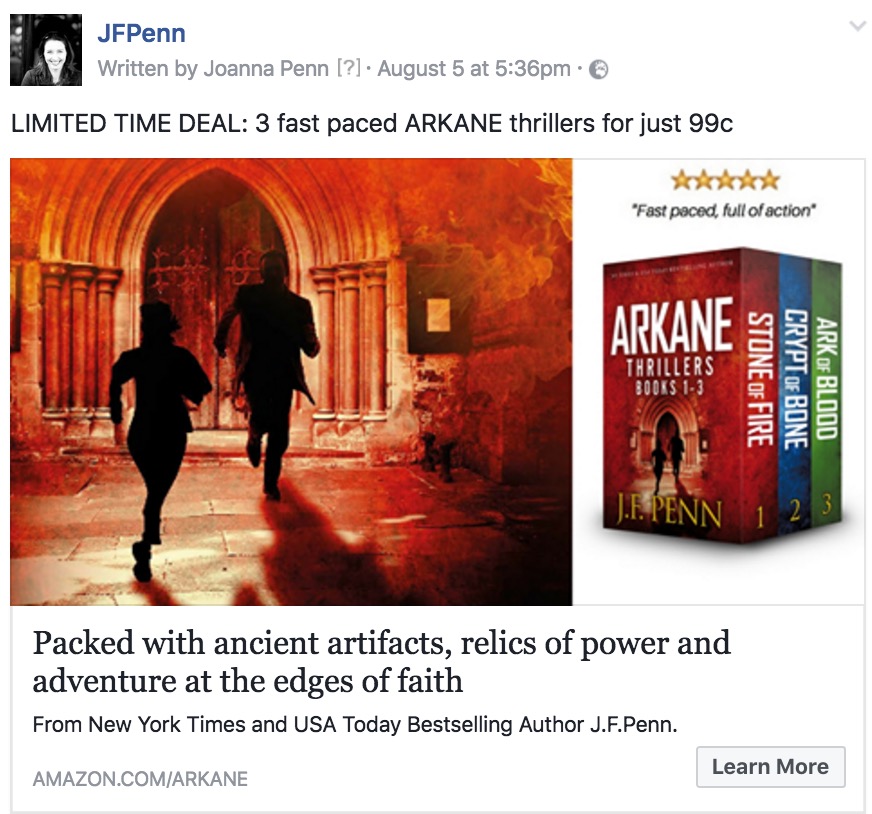Open the JFPenn page name link
This screenshot has width=872, height=814.
pyautogui.click(x=141, y=33)
